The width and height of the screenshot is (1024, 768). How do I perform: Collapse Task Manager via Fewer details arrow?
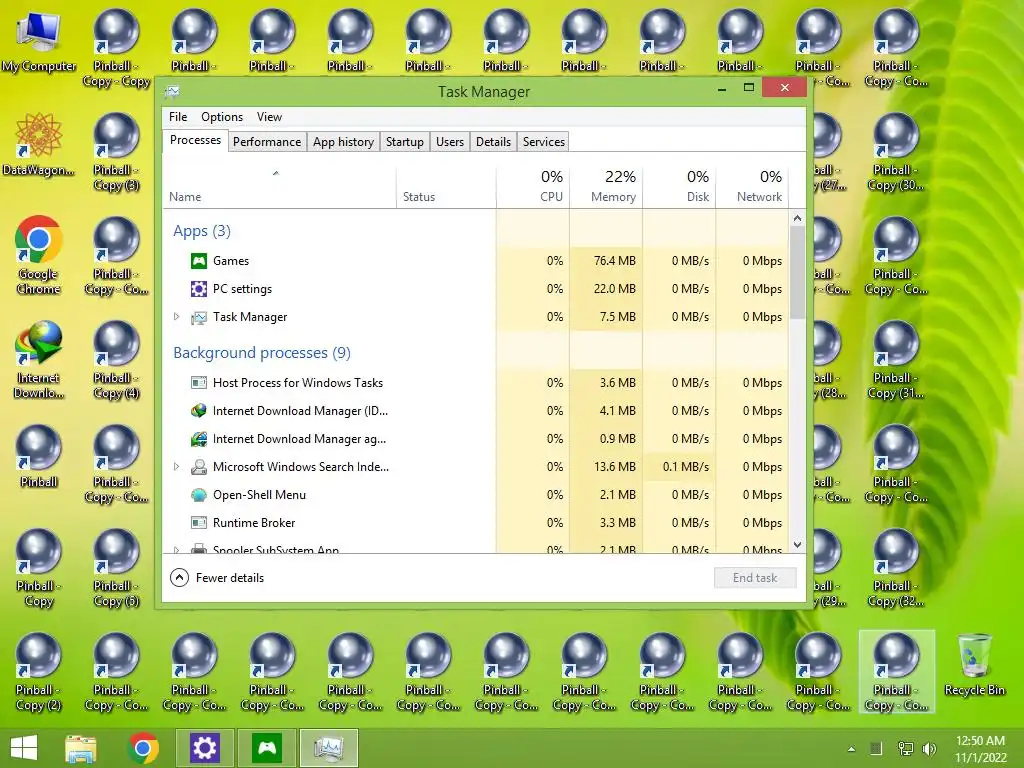point(179,577)
